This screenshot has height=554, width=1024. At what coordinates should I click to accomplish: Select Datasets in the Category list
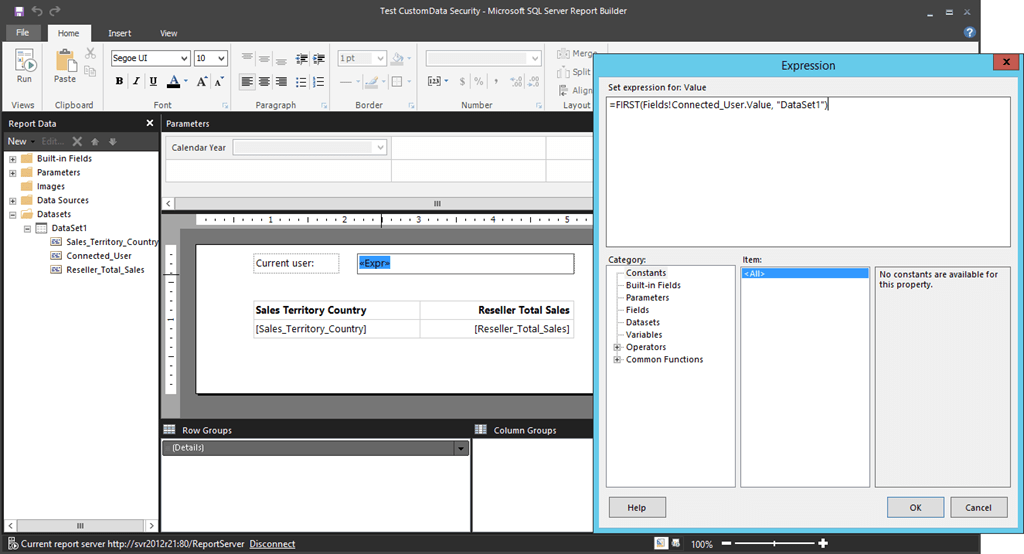643,323
